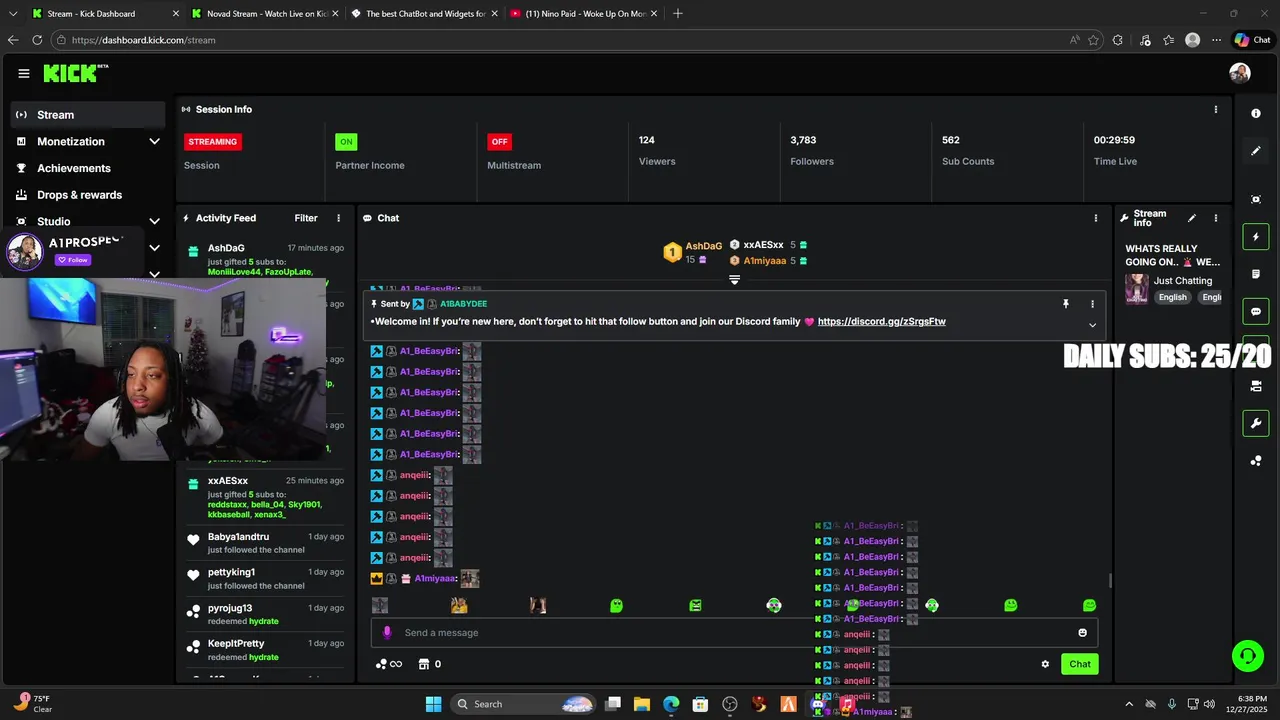This screenshot has height=720, width=1280.
Task: Refresh the browser page
Action: pos(37,40)
